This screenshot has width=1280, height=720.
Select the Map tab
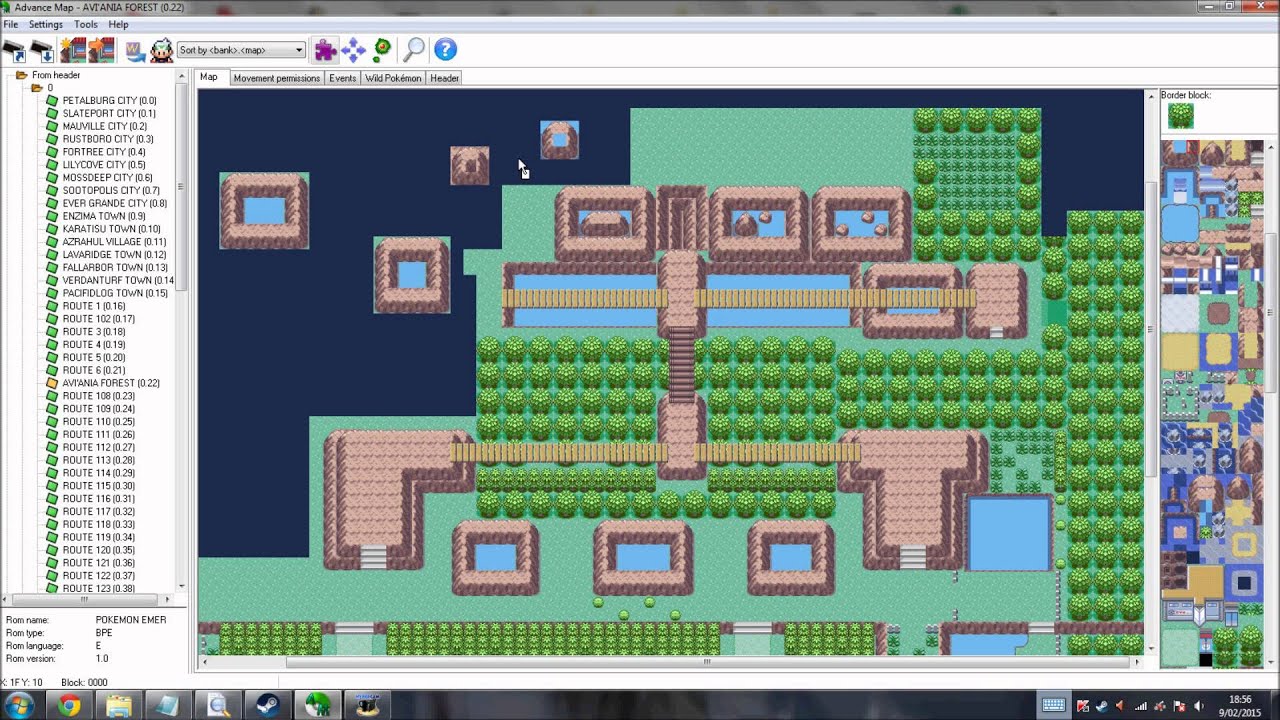coord(209,77)
